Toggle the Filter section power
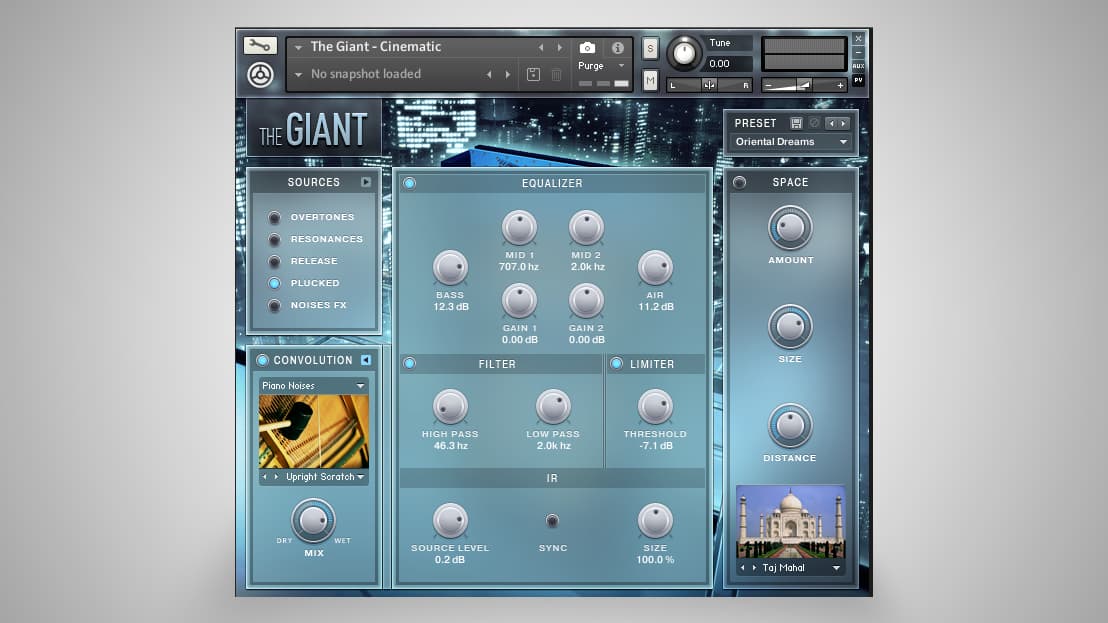This screenshot has height=623, width=1108. coord(409,364)
